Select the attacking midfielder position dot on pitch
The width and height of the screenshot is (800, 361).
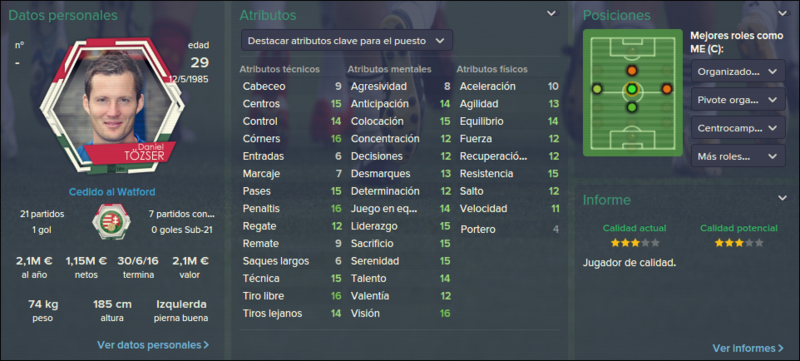pyautogui.click(x=632, y=70)
